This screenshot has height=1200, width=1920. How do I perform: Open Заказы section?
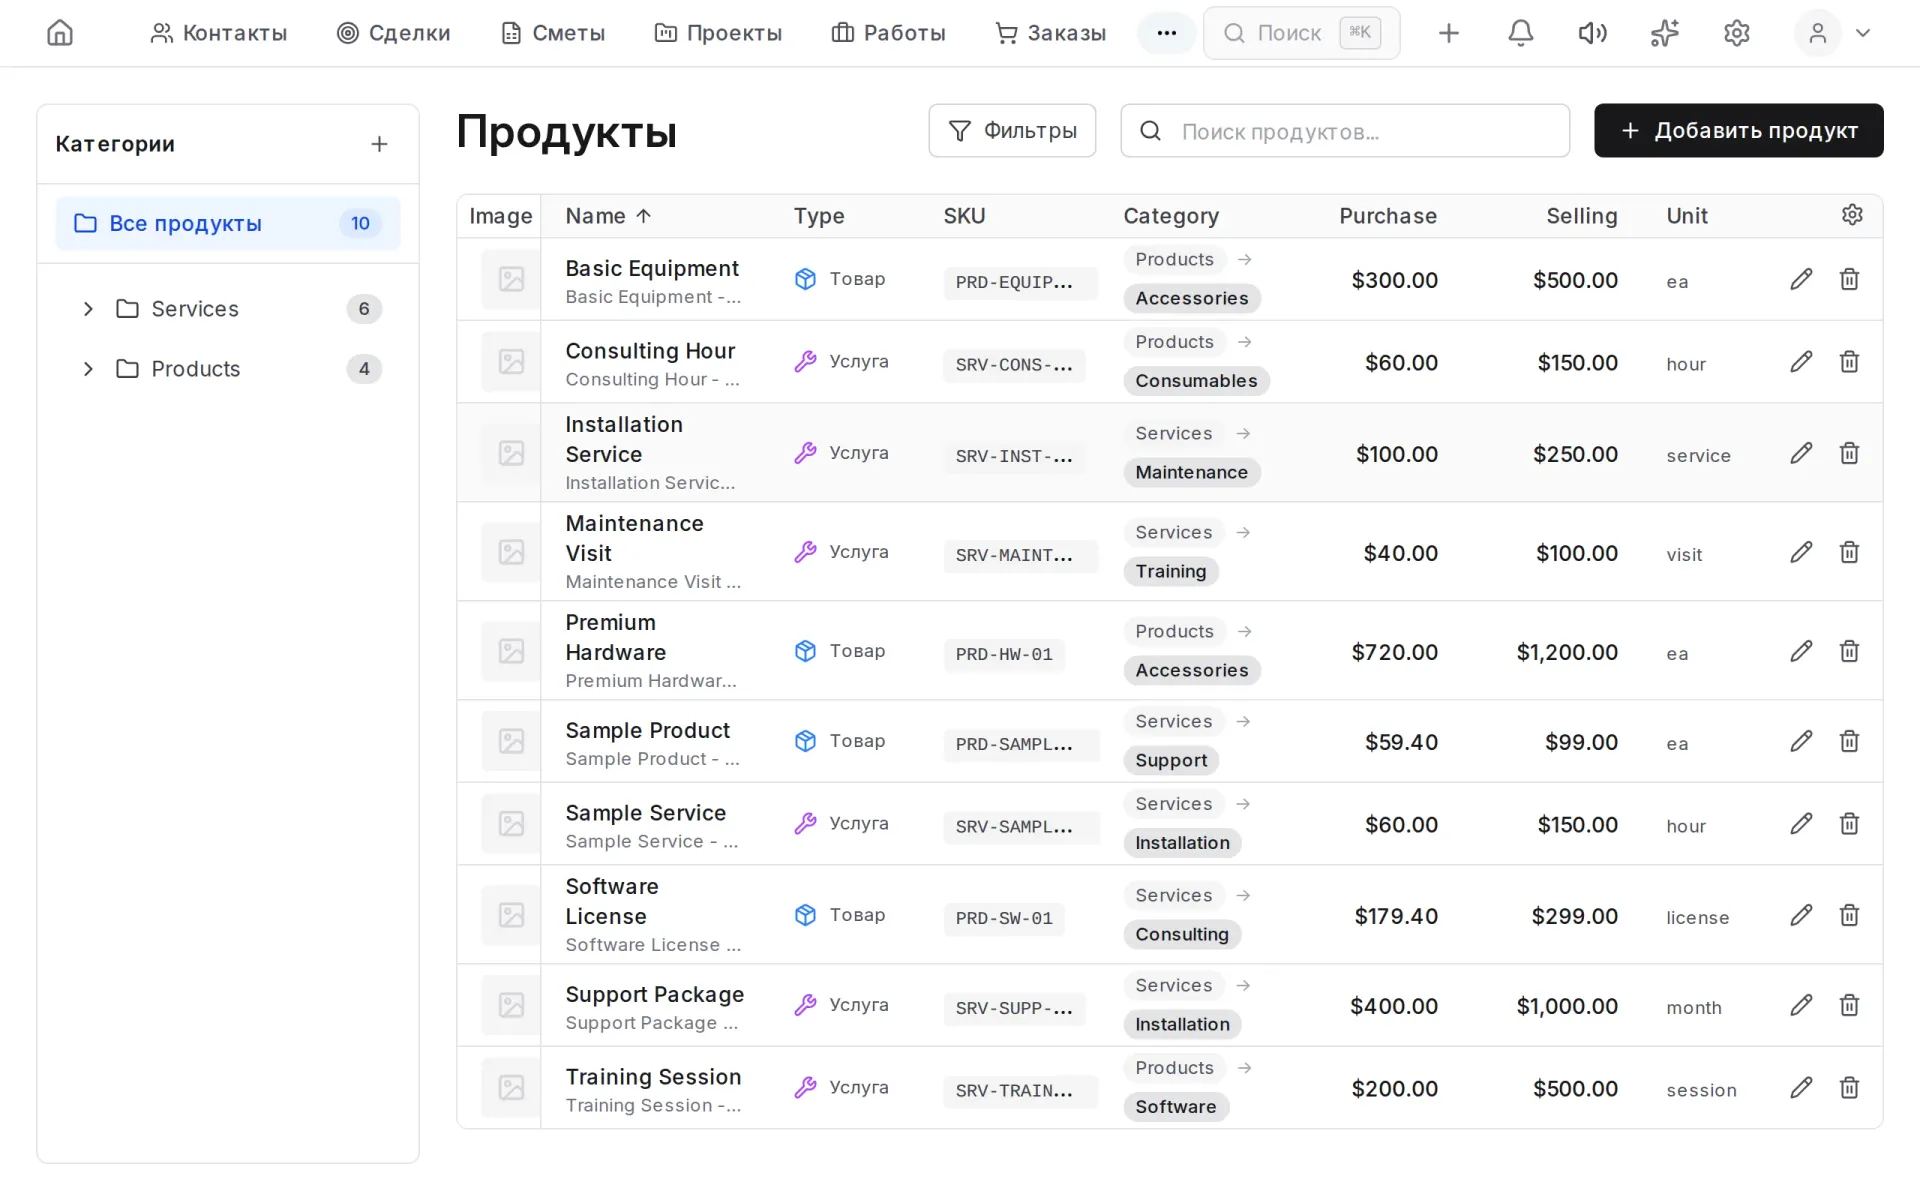click(1050, 33)
